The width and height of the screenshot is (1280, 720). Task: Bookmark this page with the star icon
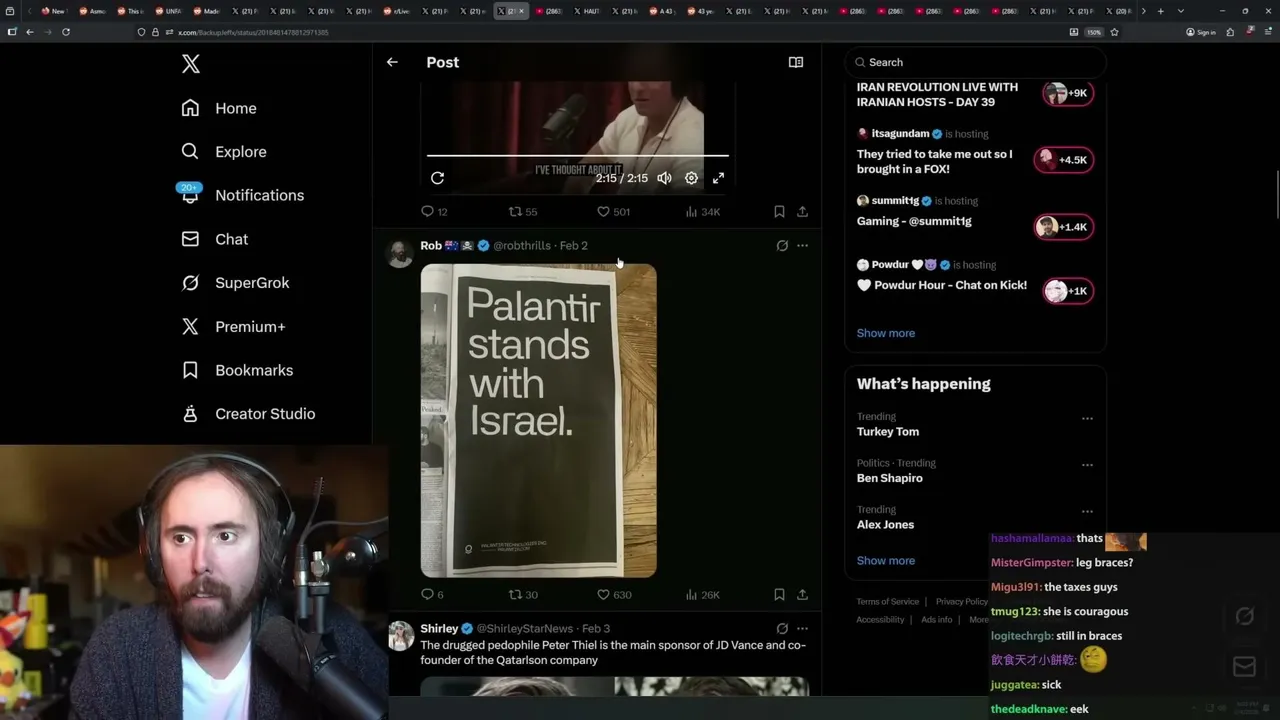(x=1114, y=32)
